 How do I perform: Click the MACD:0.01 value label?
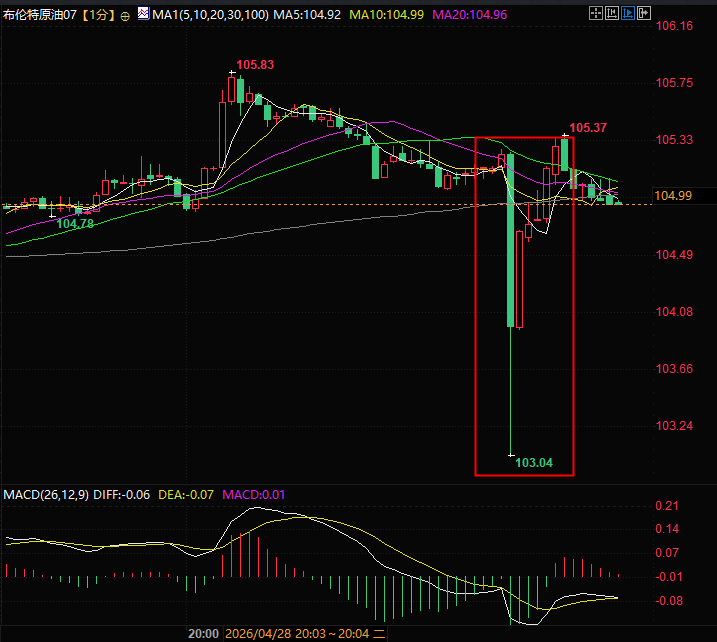pos(253,495)
